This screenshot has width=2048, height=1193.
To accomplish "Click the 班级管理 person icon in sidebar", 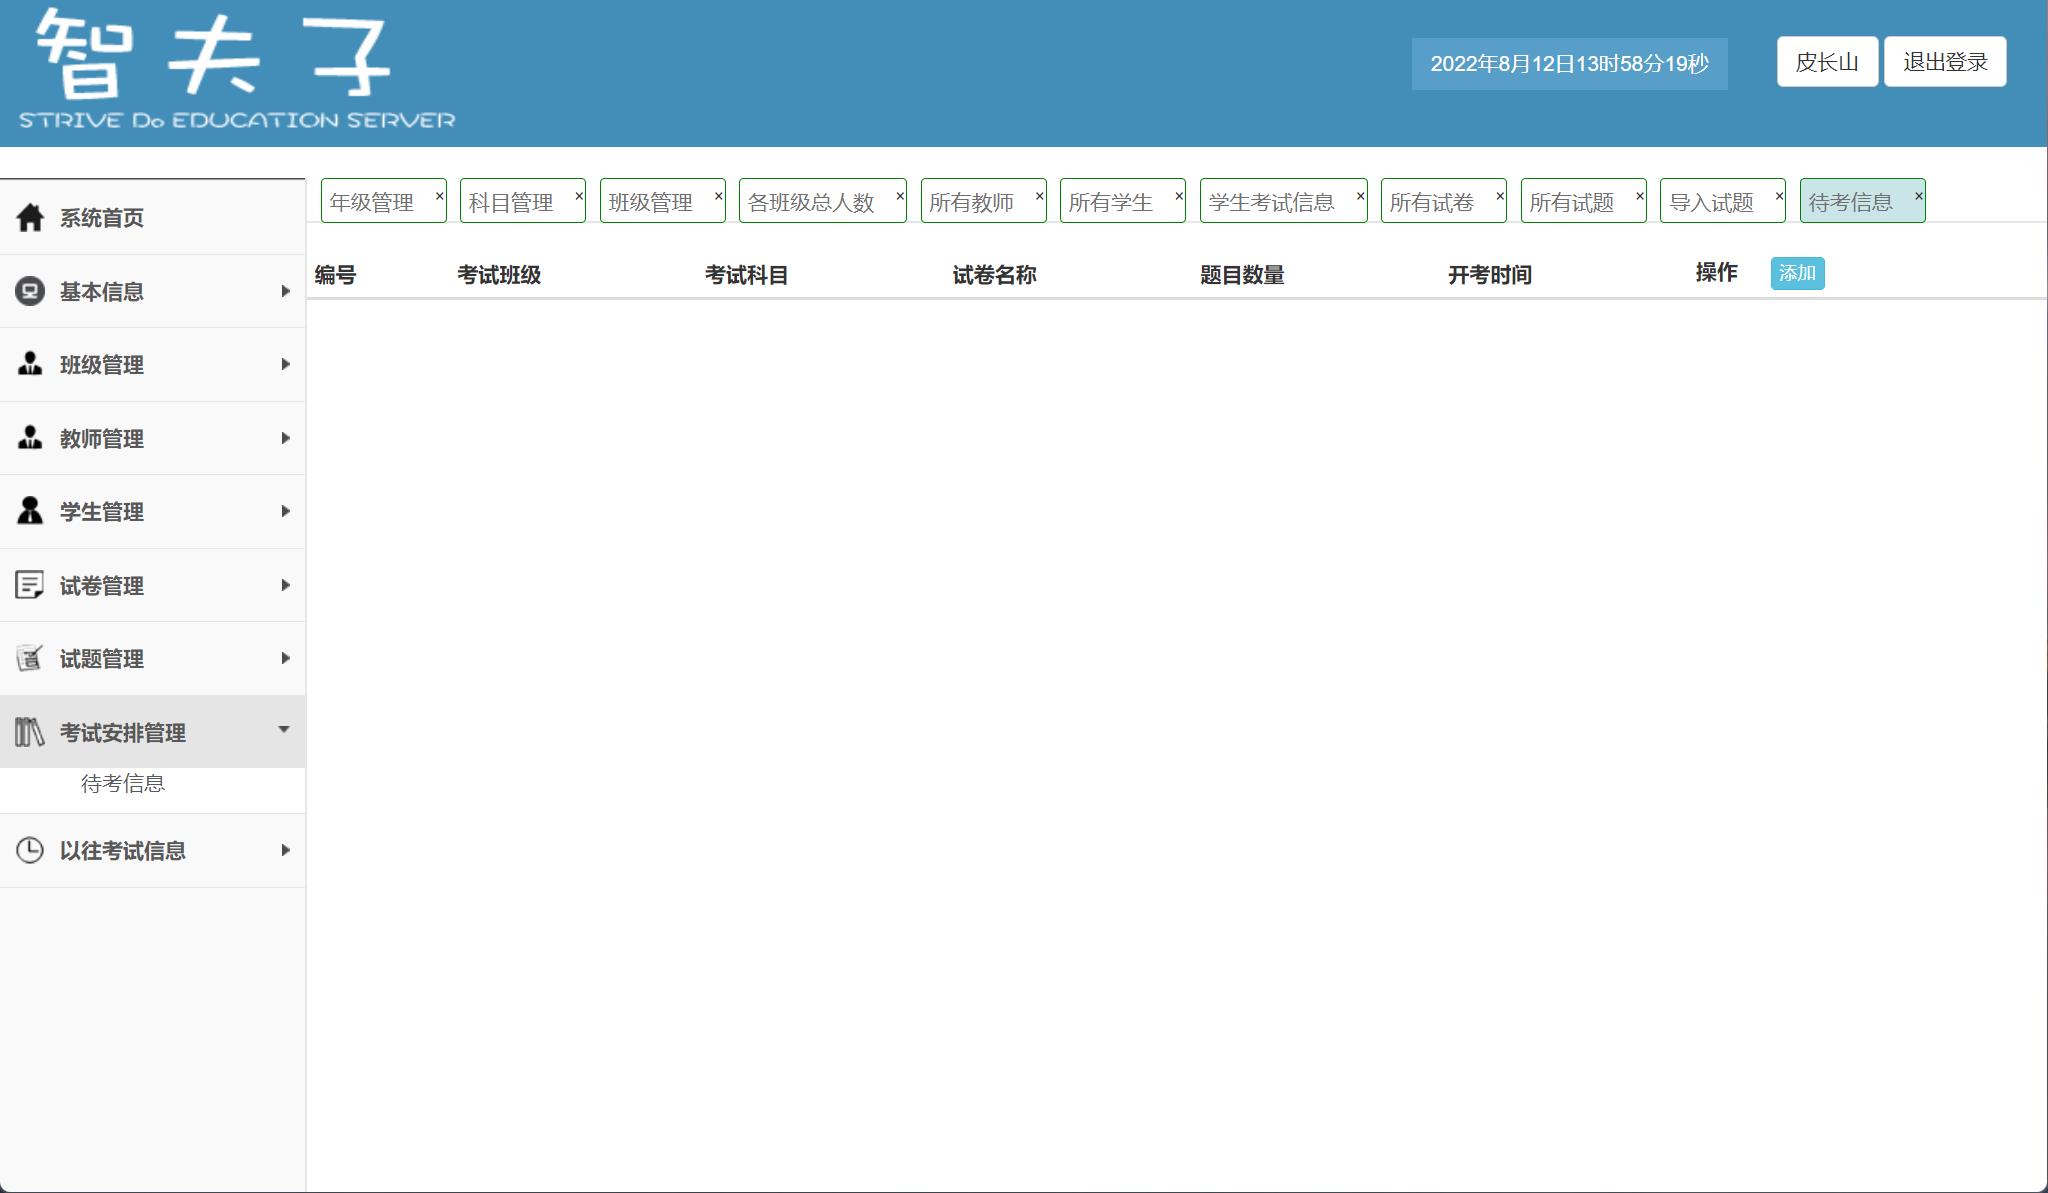I will (30, 364).
